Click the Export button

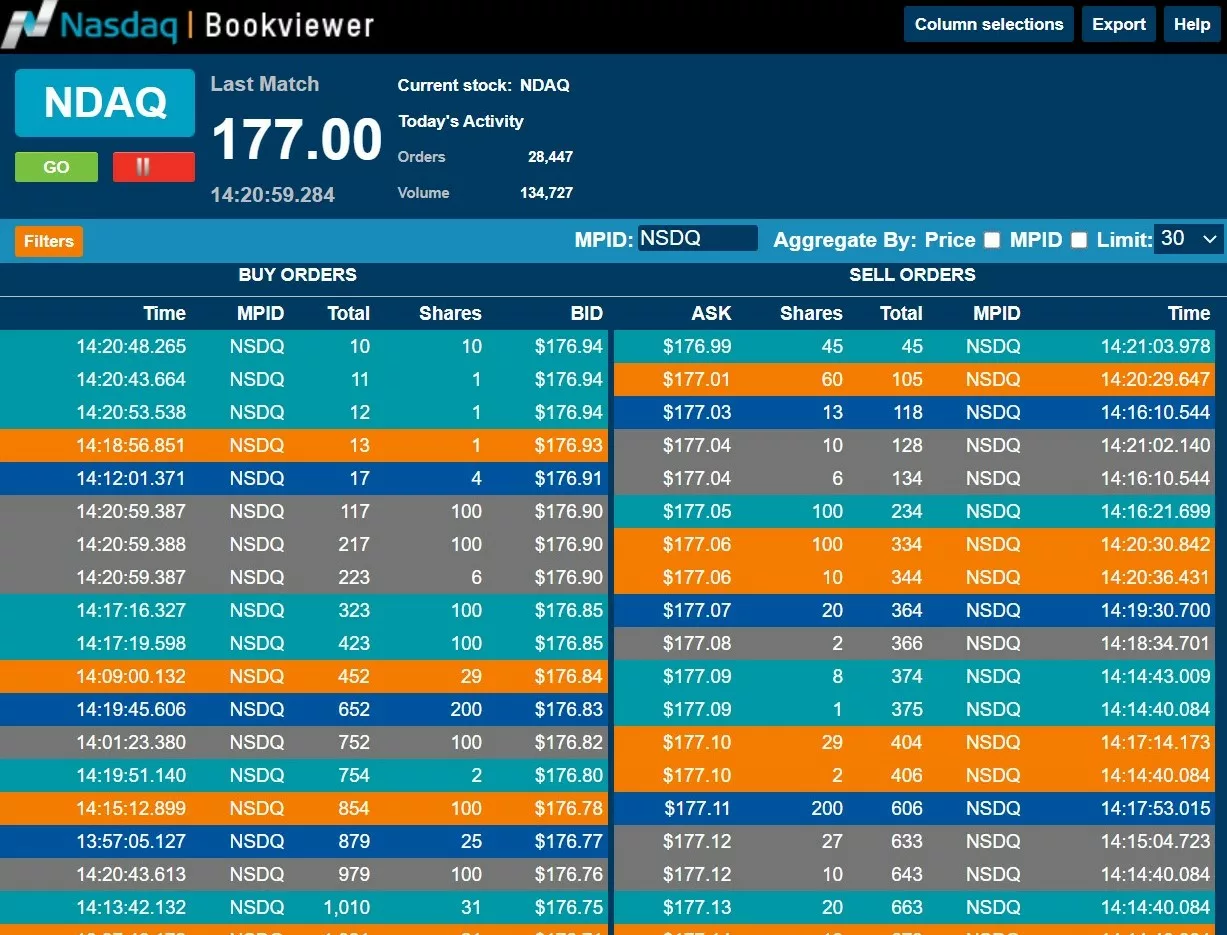[1118, 24]
